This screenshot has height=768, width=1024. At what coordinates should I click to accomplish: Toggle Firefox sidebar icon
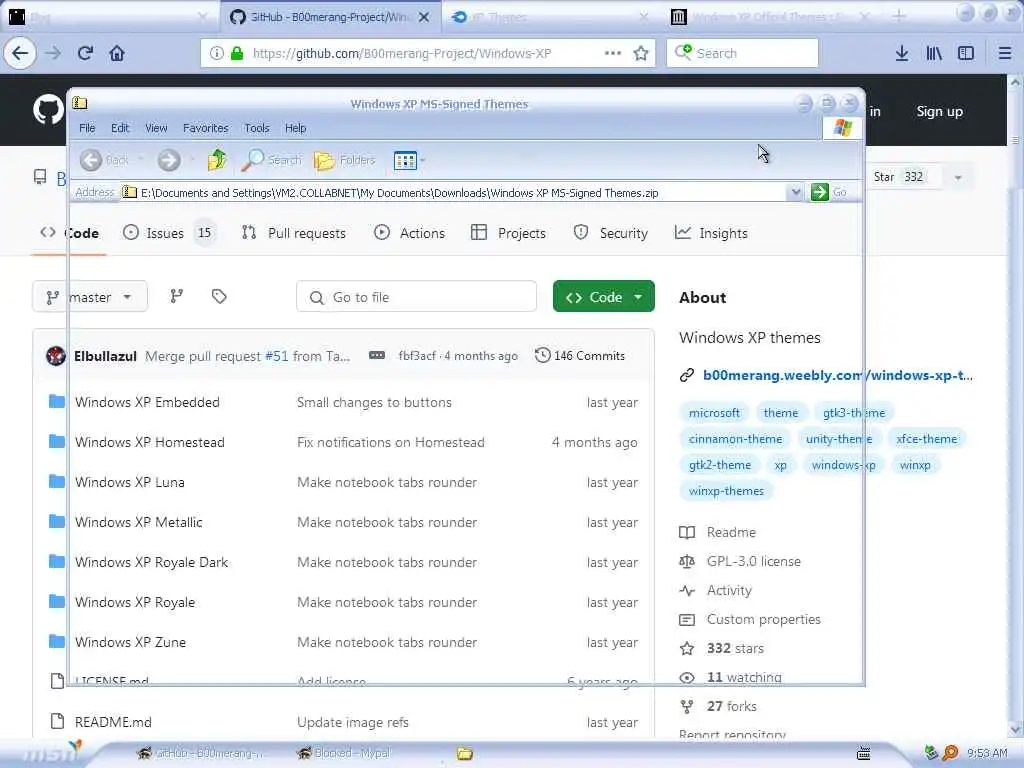click(966, 53)
